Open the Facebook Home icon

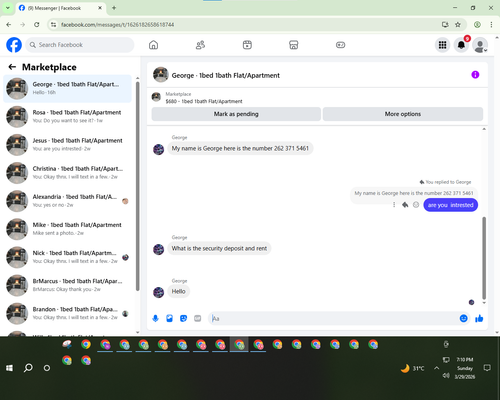(x=153, y=45)
